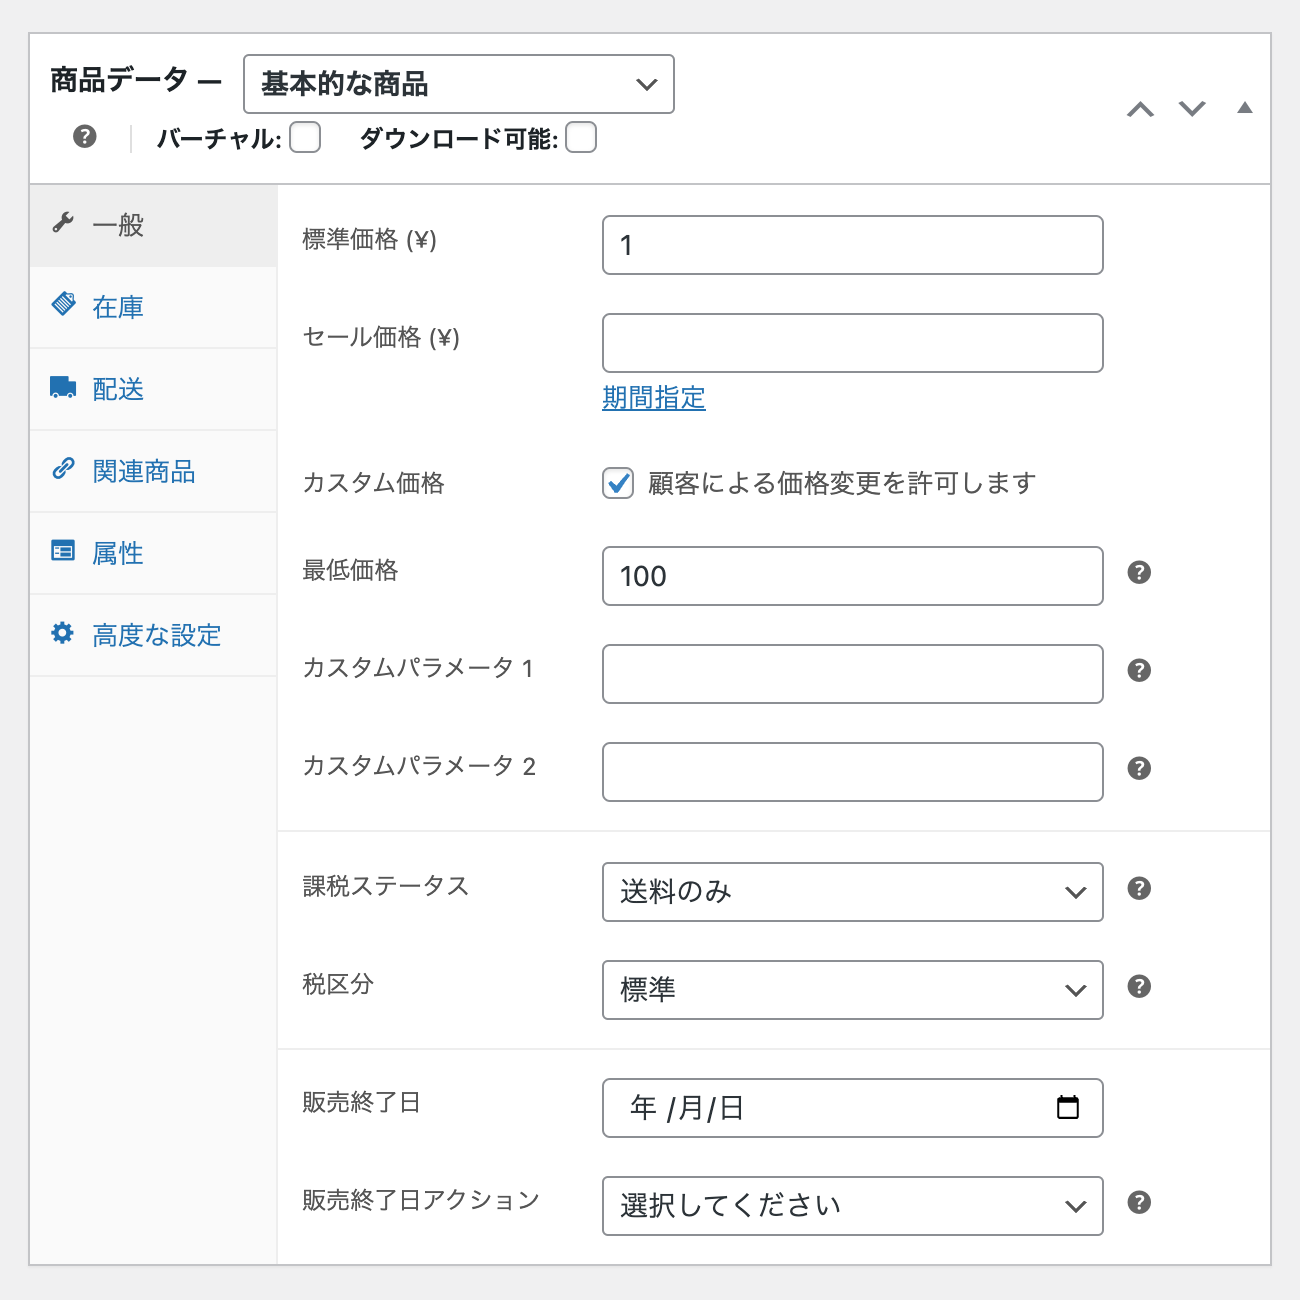Switch to the 在庫 tab
Screen dimensions: 1300x1300
153,307
